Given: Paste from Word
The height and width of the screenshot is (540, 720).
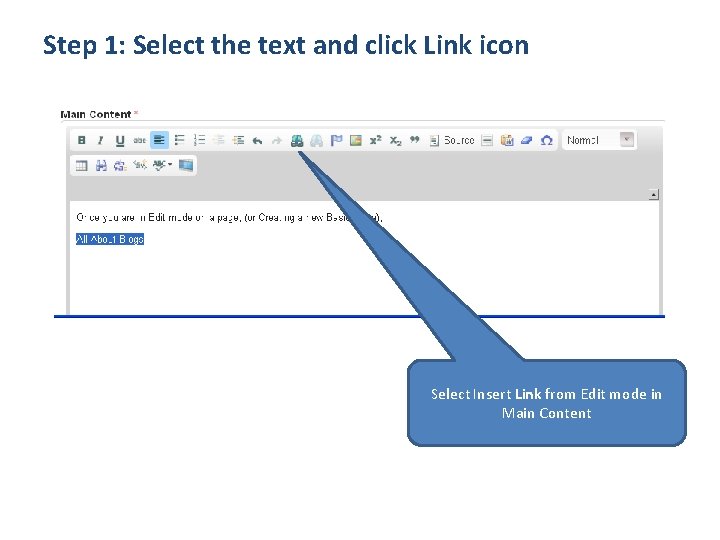Looking at the screenshot, I should tap(507, 141).
